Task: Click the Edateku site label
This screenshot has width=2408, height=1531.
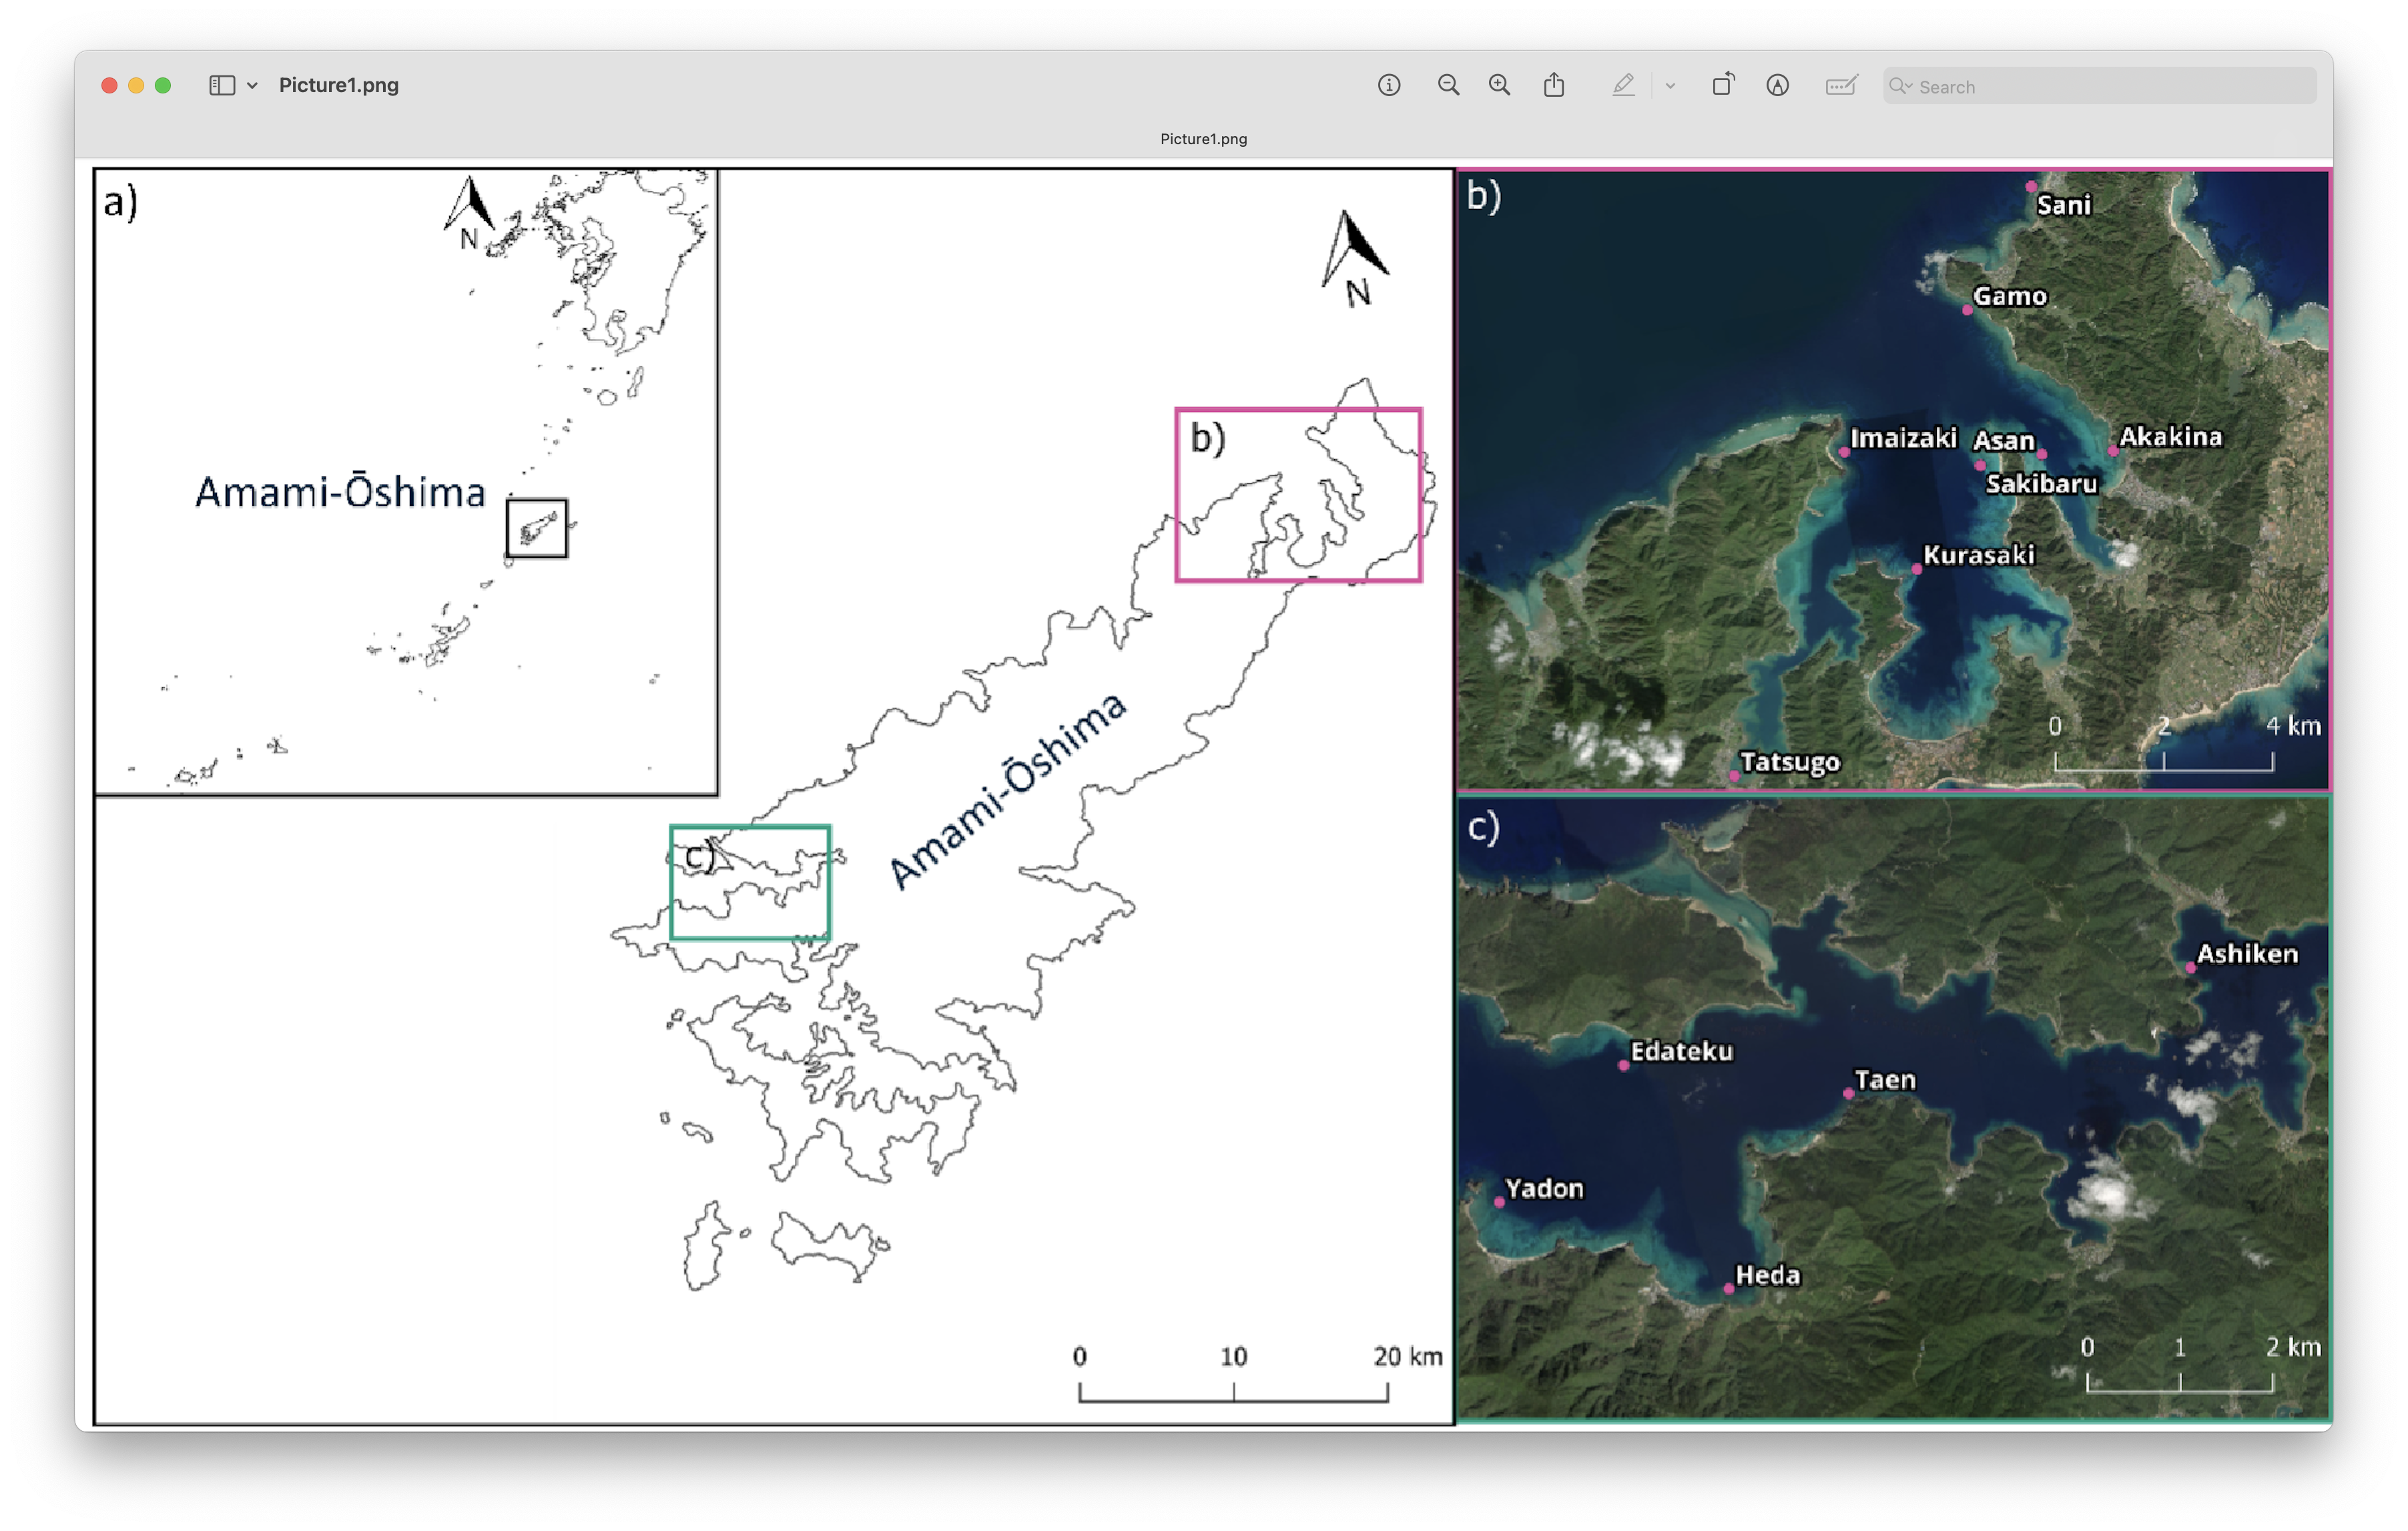Action: [1682, 1052]
